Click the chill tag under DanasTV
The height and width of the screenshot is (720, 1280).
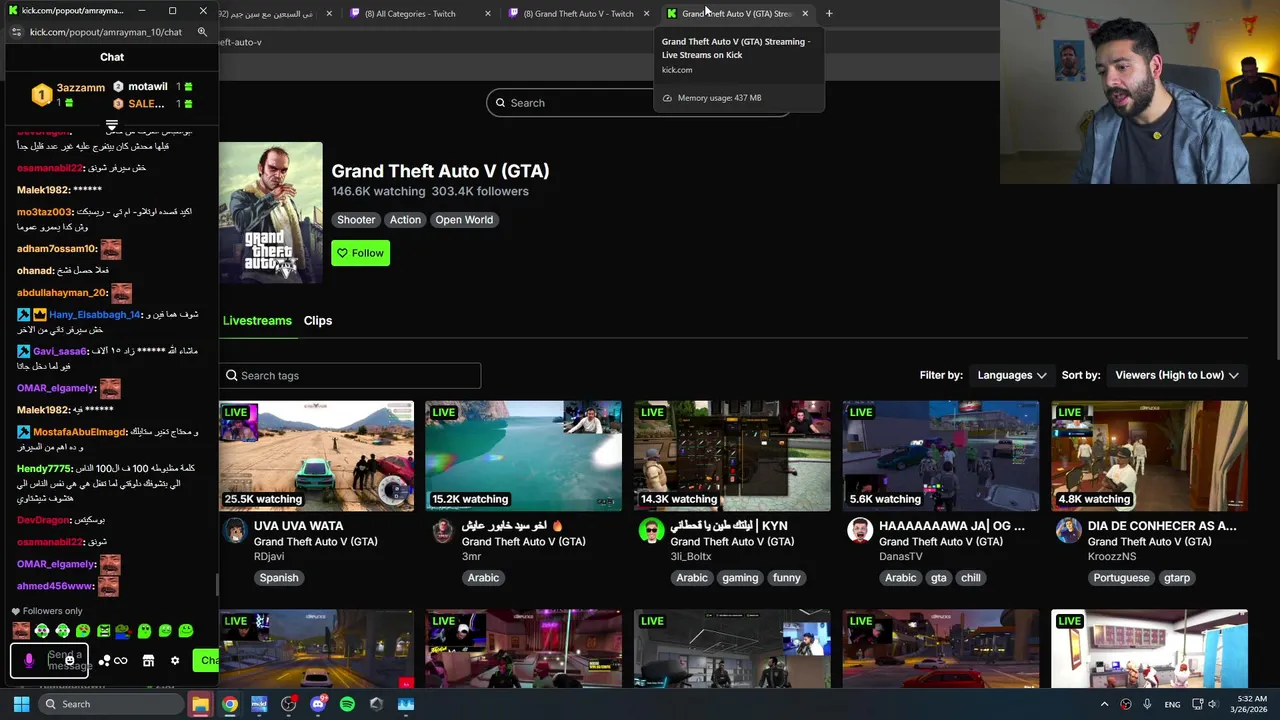[x=971, y=578]
